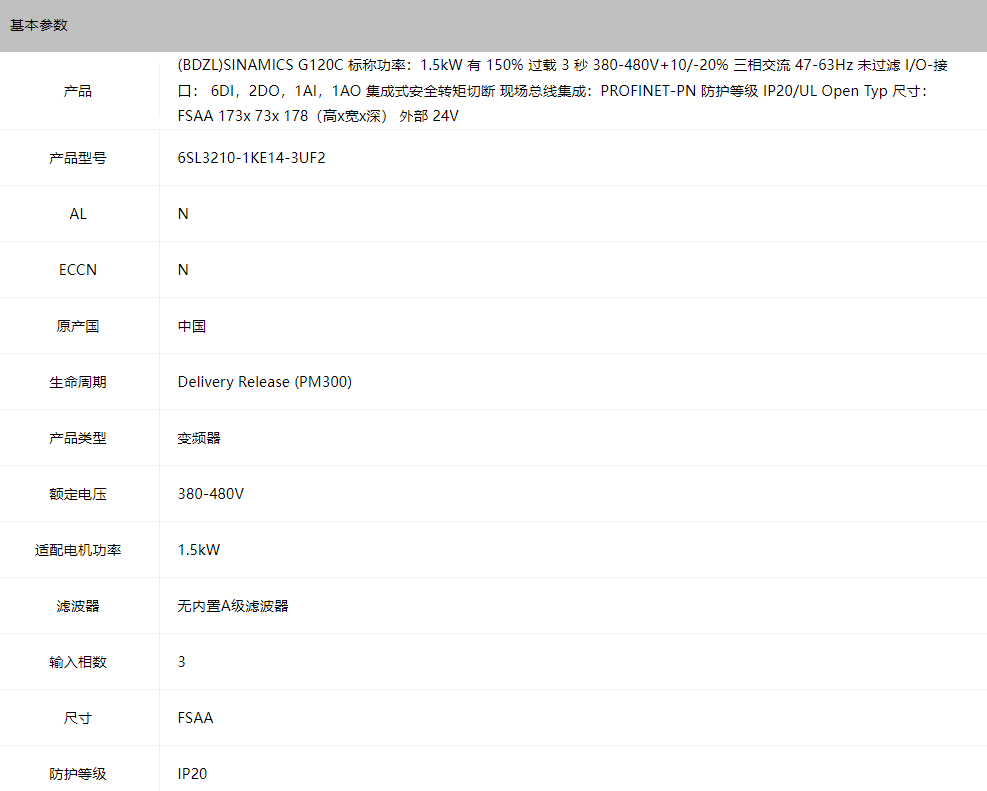The width and height of the screenshot is (987, 791).
Task: Click the 1.5kW motor power value
Action: pyautogui.click(x=199, y=550)
